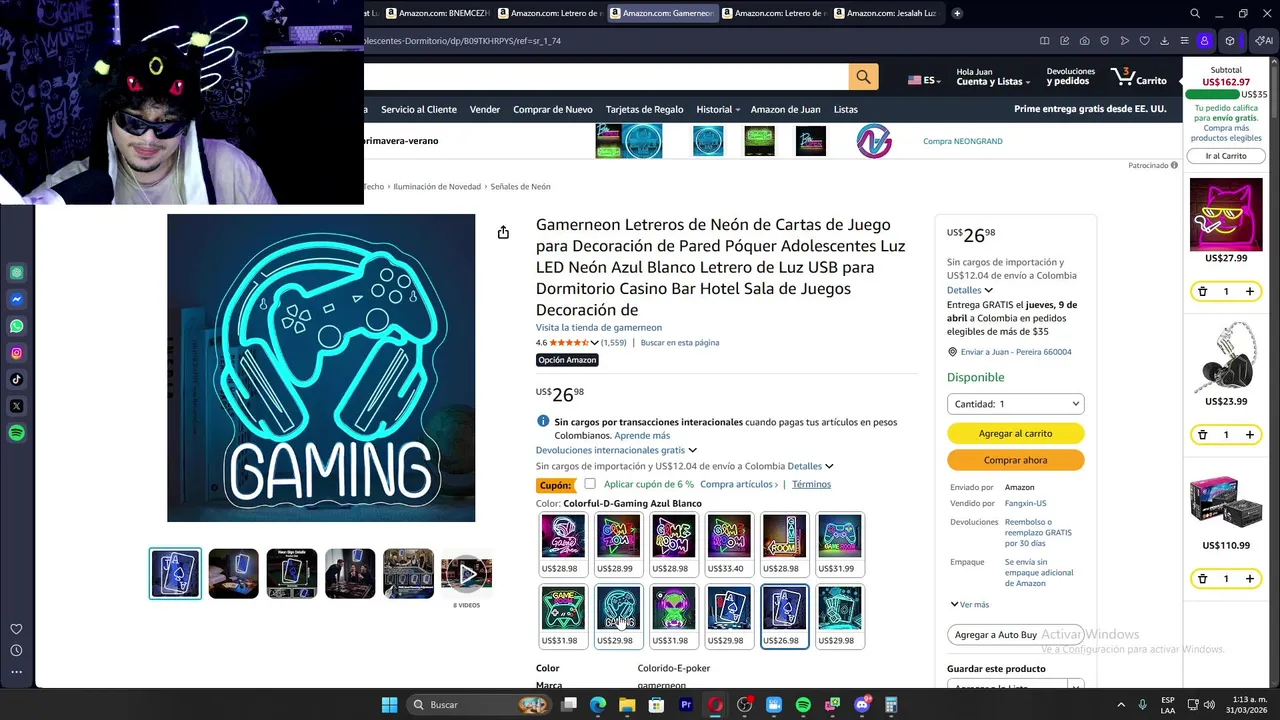
Task: Open WhatsApp in Opera sidebar
Action: [x=17, y=326]
